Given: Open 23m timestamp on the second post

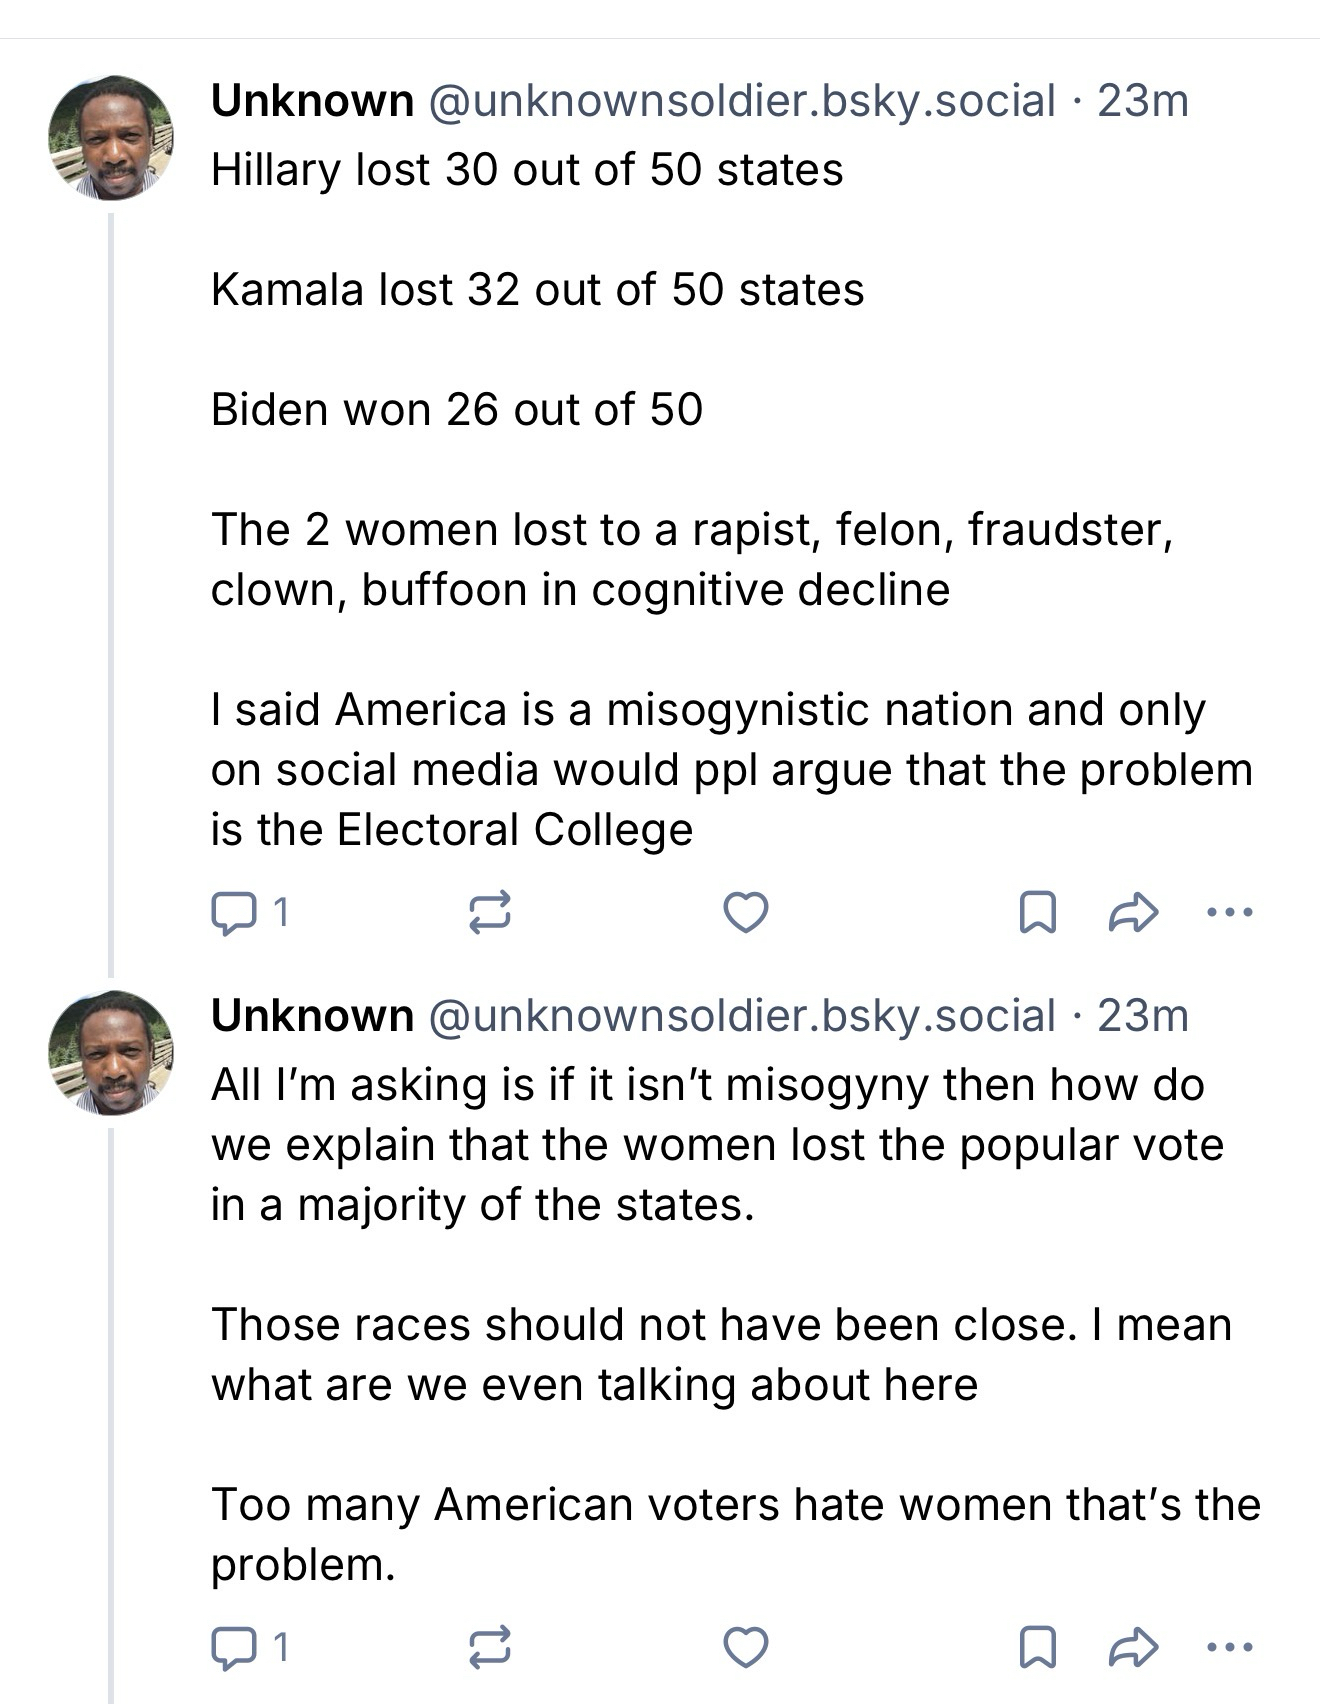Looking at the screenshot, I should (1142, 1016).
